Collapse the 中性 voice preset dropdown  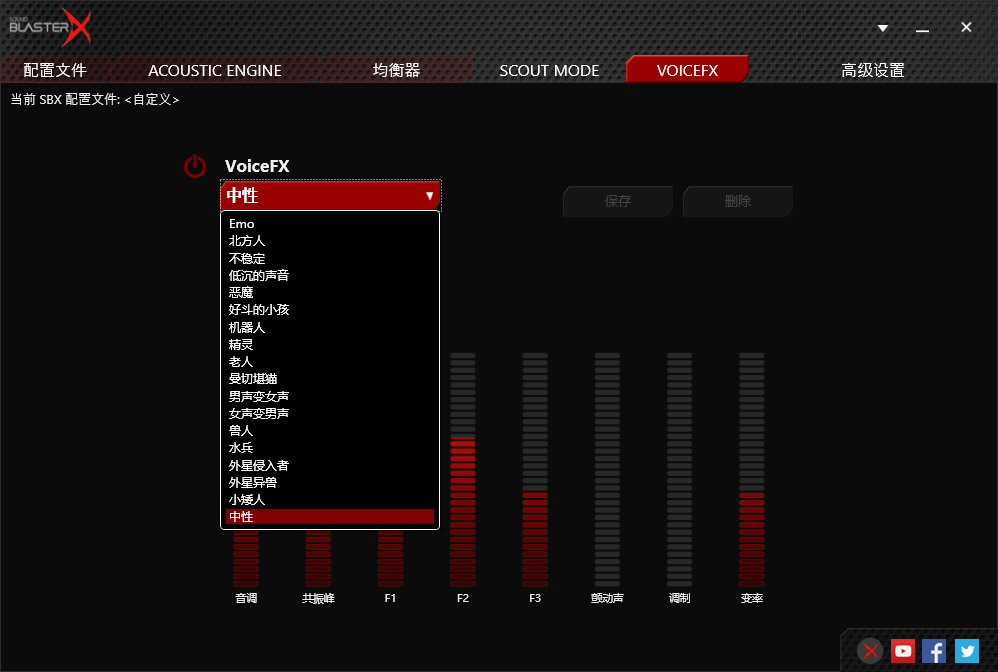tap(330, 196)
